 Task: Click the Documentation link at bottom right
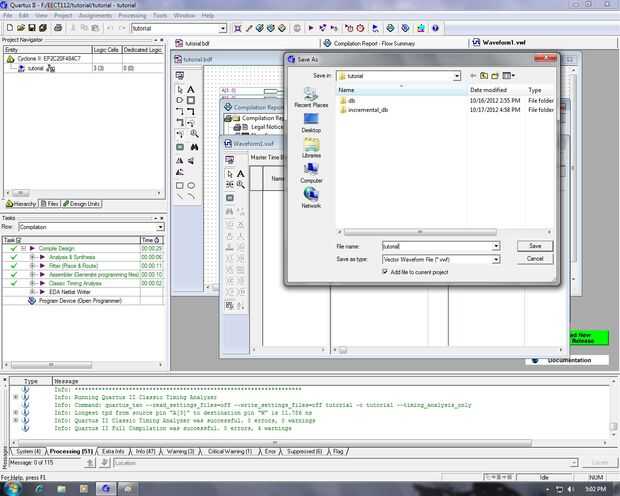(x=569, y=360)
